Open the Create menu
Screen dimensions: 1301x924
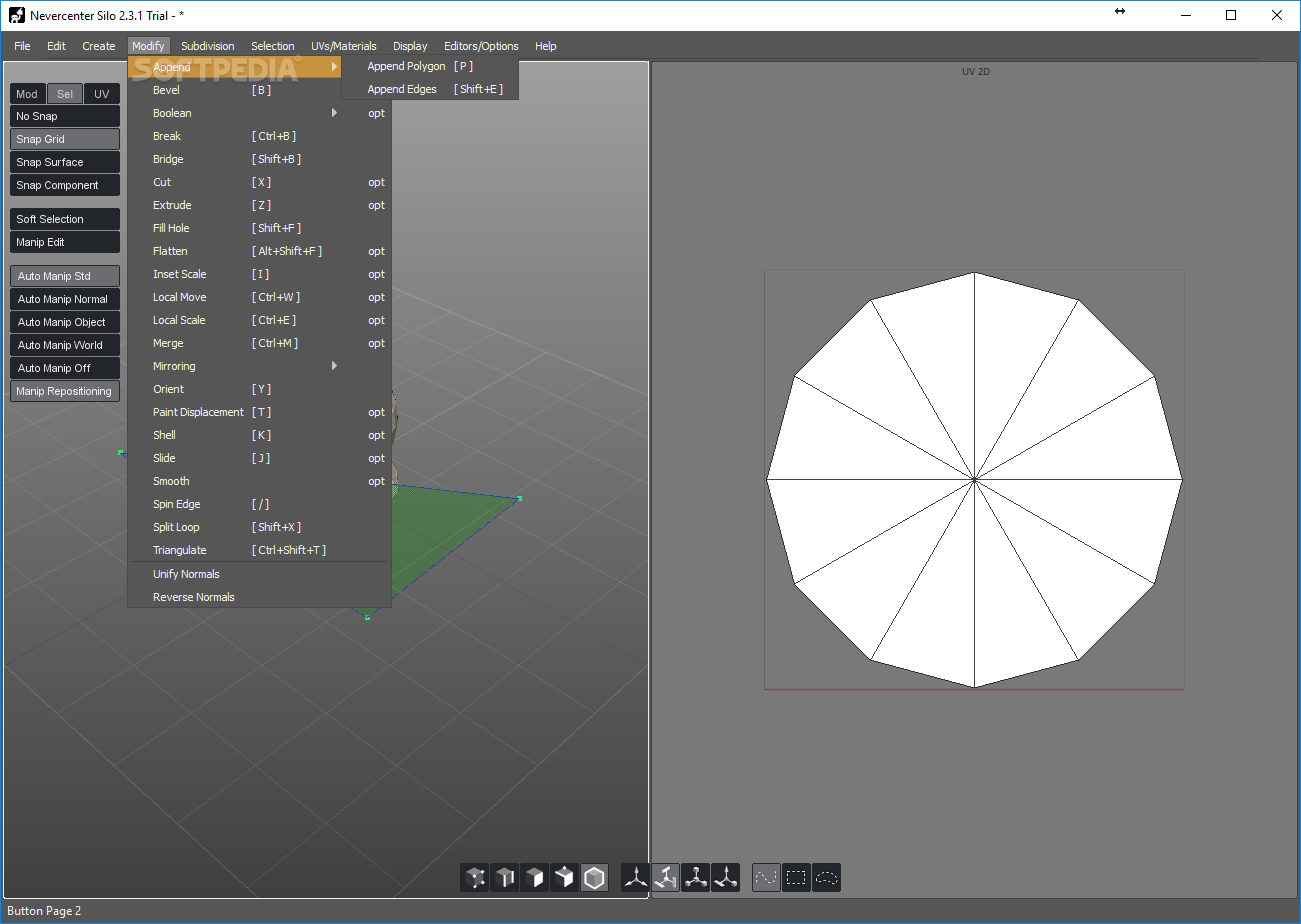pos(99,46)
